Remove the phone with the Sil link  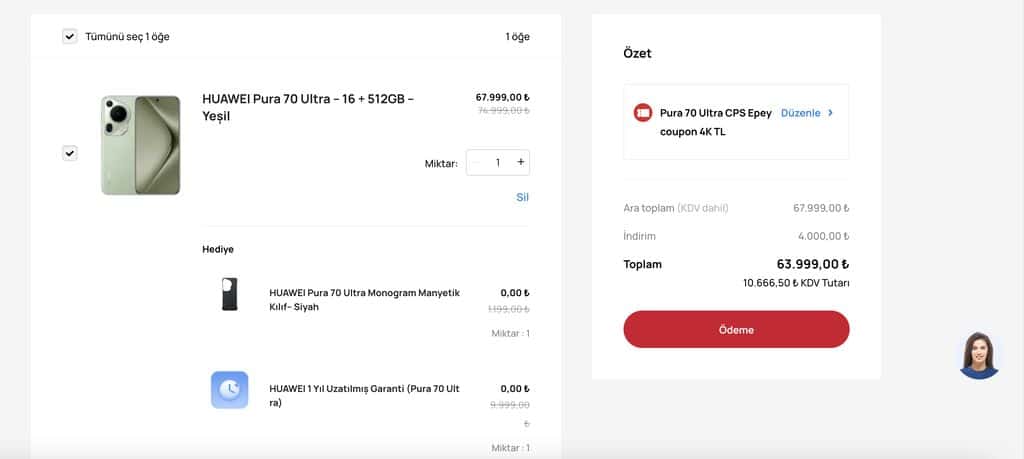coord(522,197)
